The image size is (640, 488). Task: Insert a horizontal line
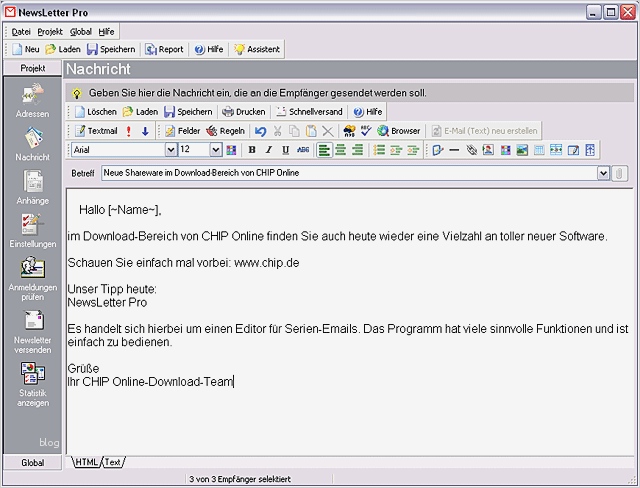click(454, 150)
